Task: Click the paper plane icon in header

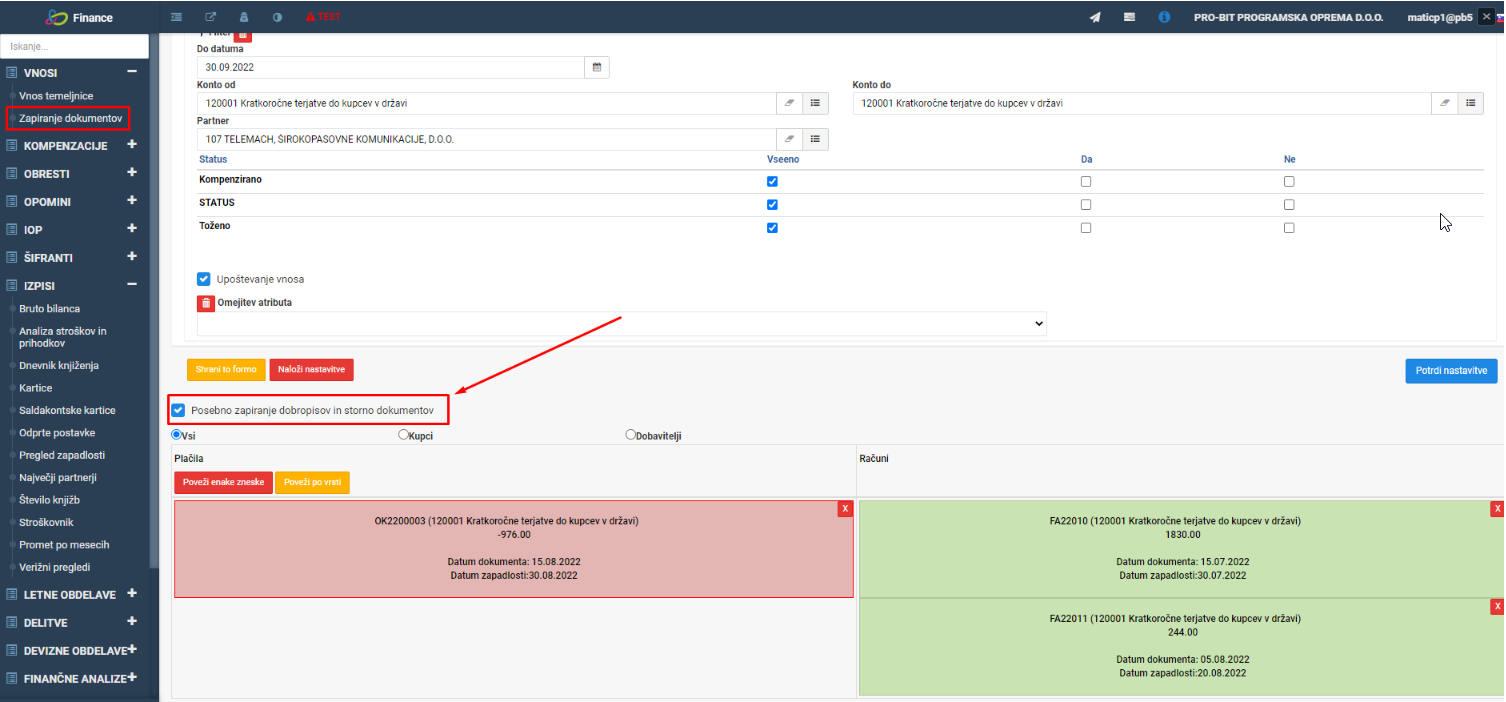Action: pyautogui.click(x=1095, y=17)
